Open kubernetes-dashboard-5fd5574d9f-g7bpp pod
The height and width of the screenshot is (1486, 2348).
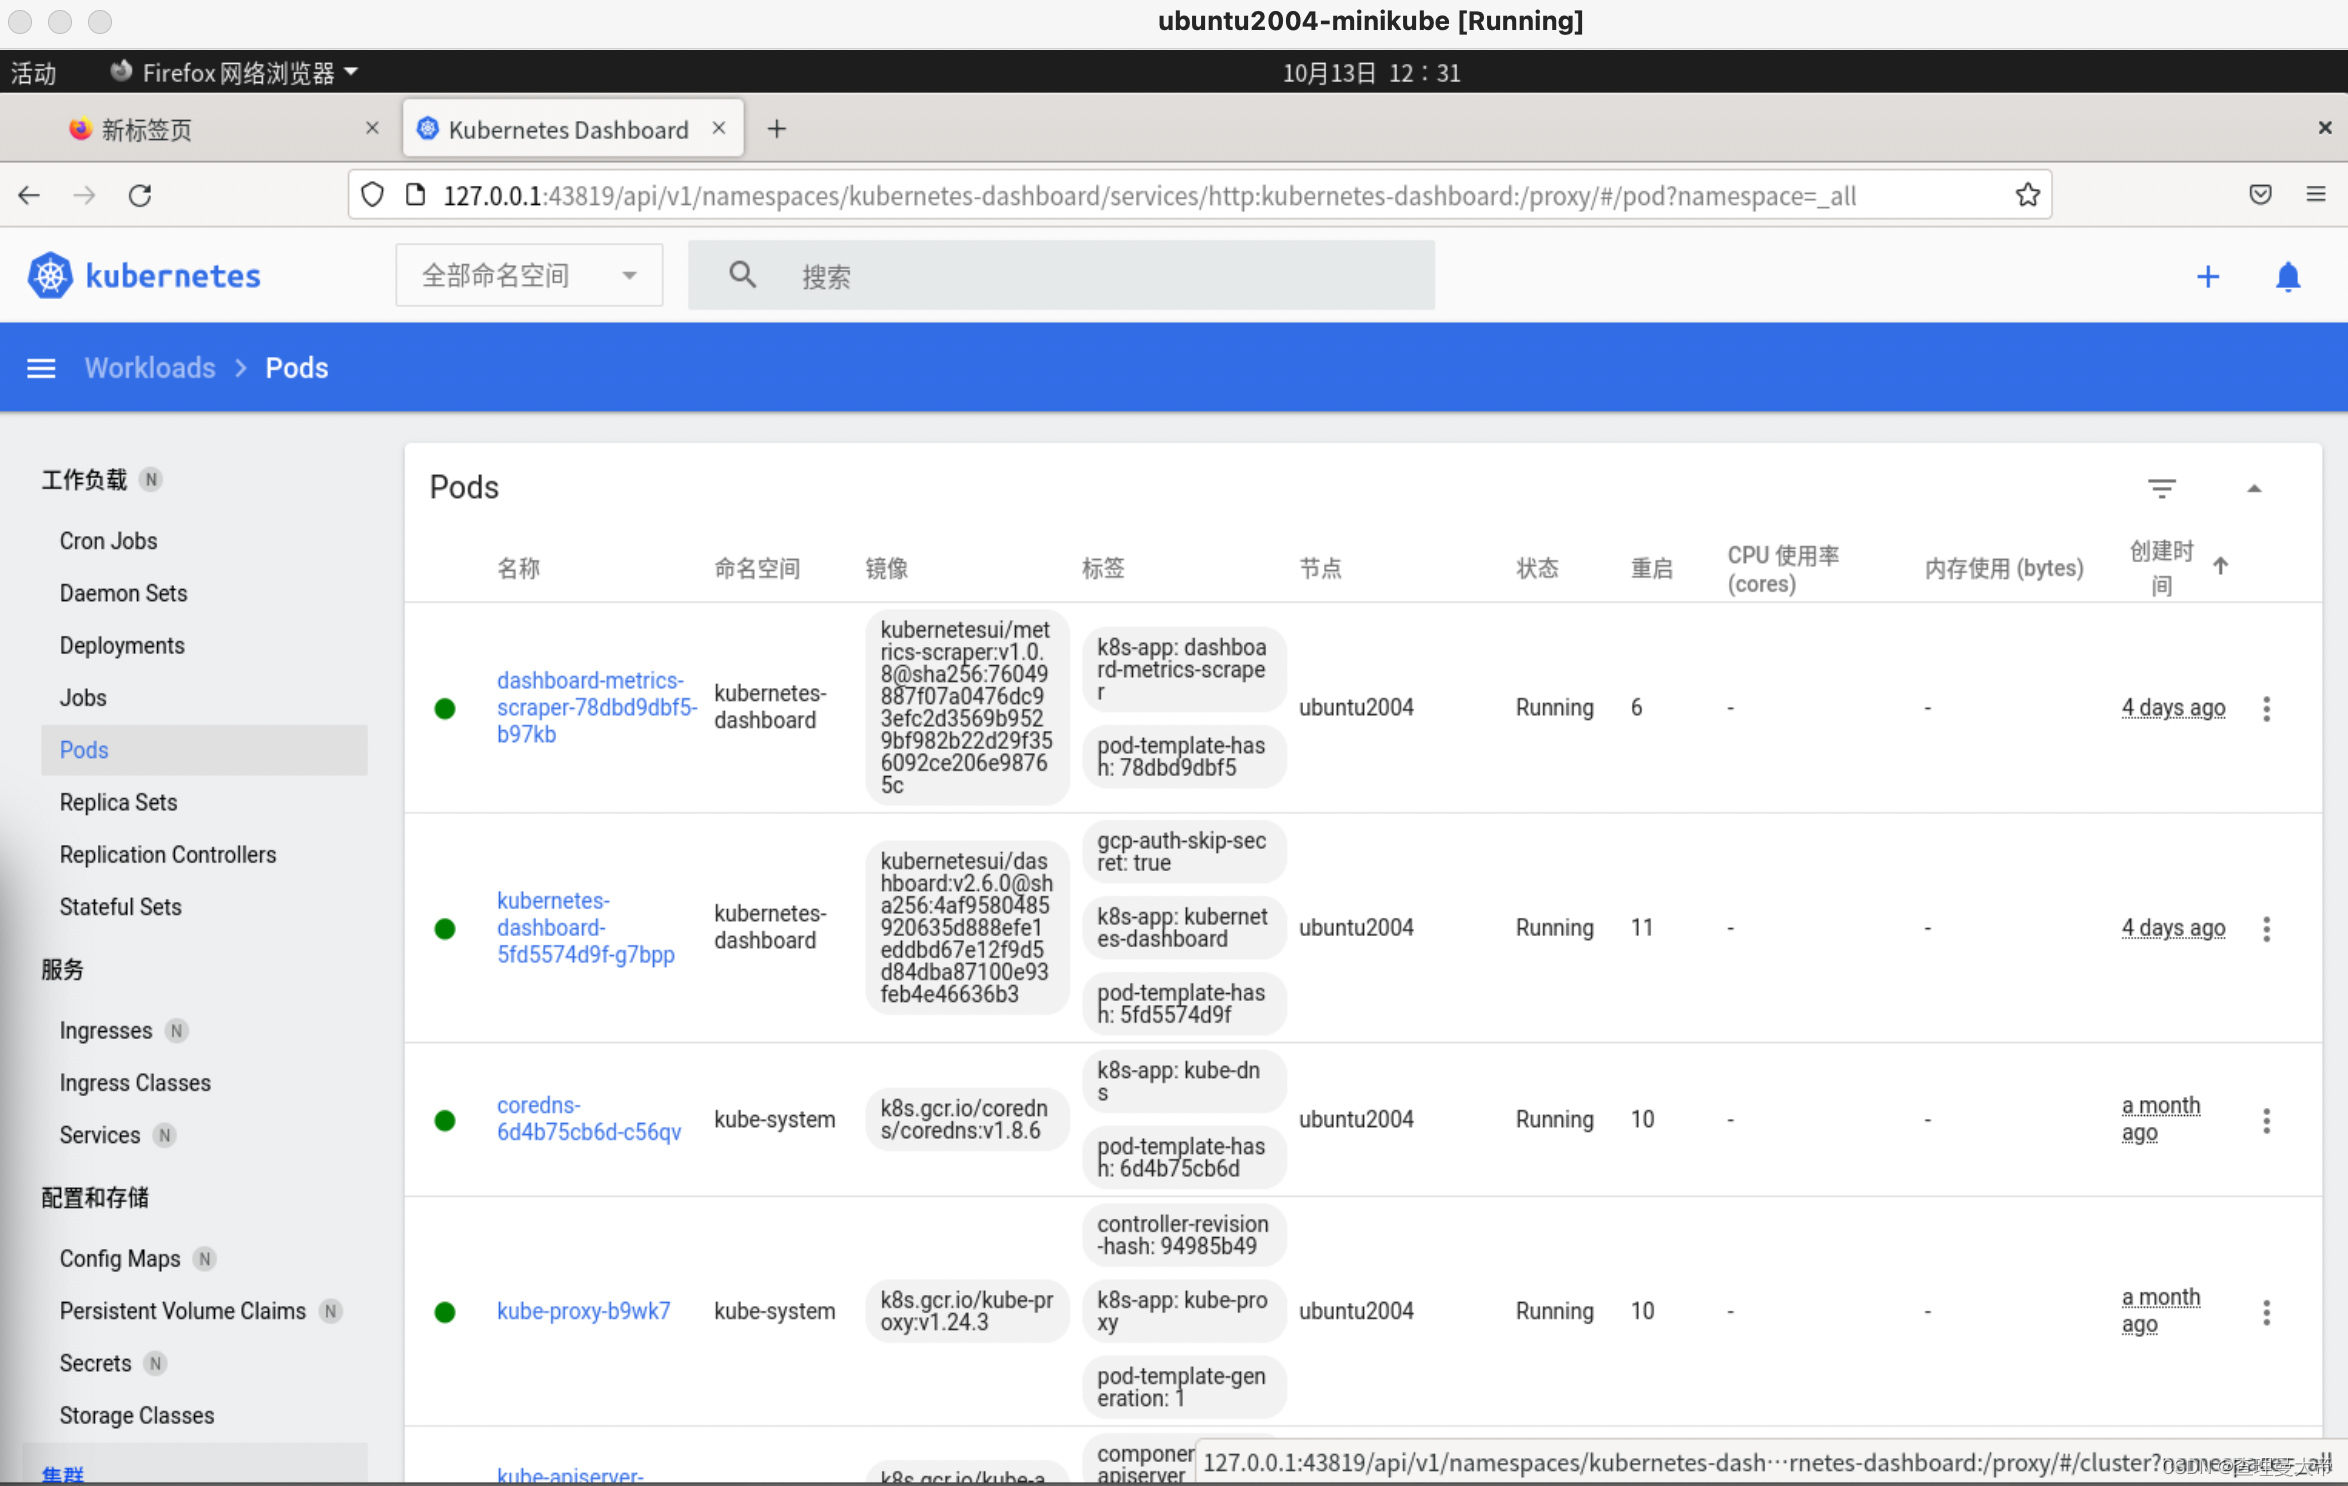pyautogui.click(x=586, y=927)
